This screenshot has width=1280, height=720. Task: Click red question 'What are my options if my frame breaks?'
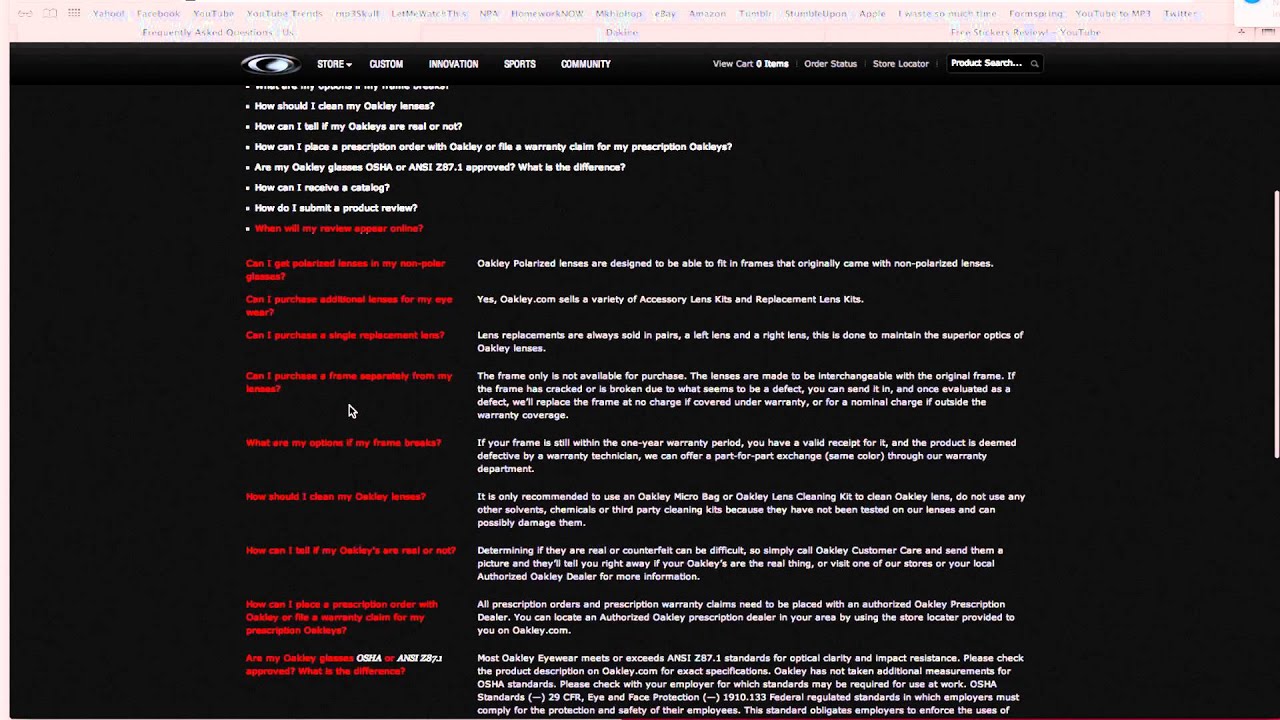tap(343, 443)
